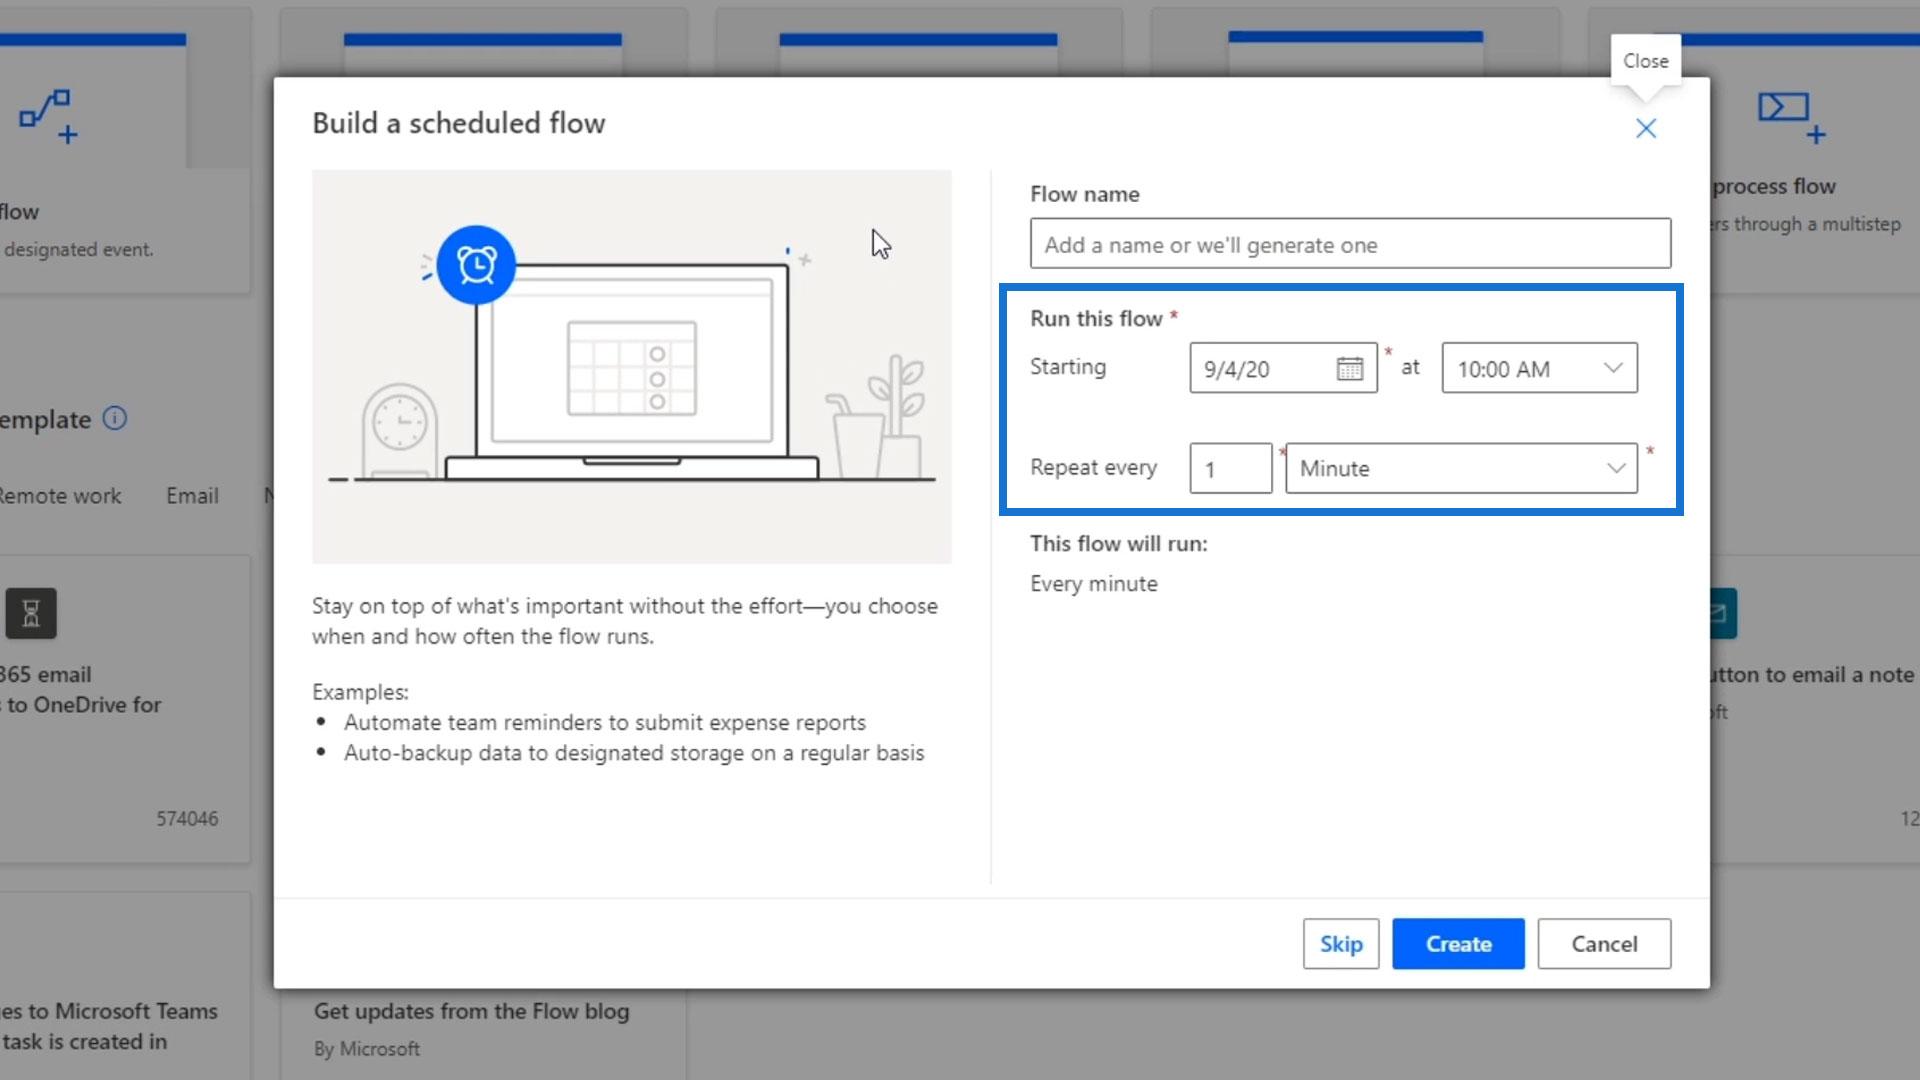Open Get updates from the Flow blog template
Viewport: 1920px width, 1080px height.
(471, 1012)
